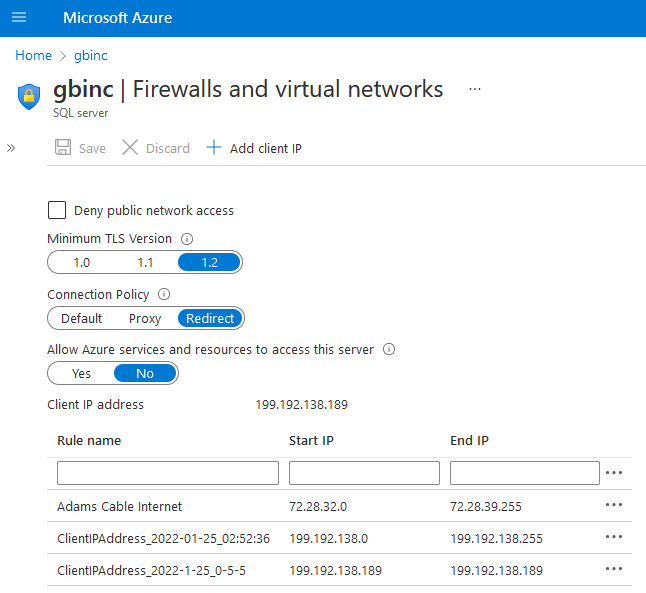Click the Microsoft Azure header title
646x593 pixels.
117,18
